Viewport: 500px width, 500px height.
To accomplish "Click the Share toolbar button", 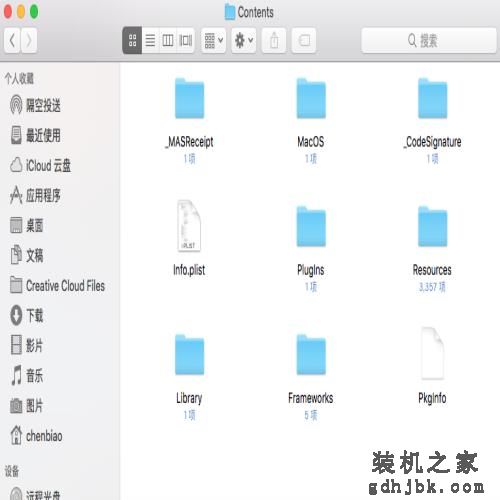I will pyautogui.click(x=274, y=40).
